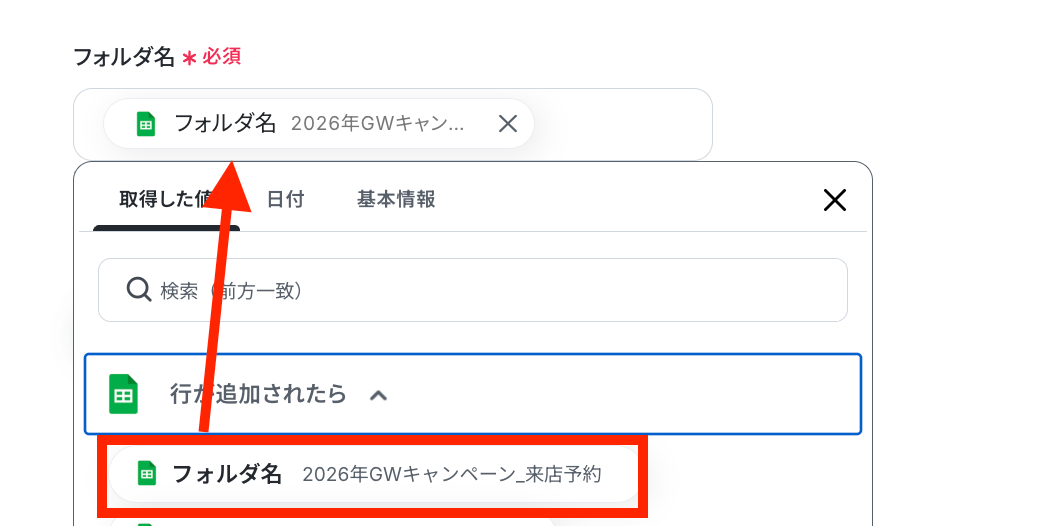This screenshot has height=526, width=1040.
Task: Click the bold フォルダ名 label in list option
Action: (227, 474)
